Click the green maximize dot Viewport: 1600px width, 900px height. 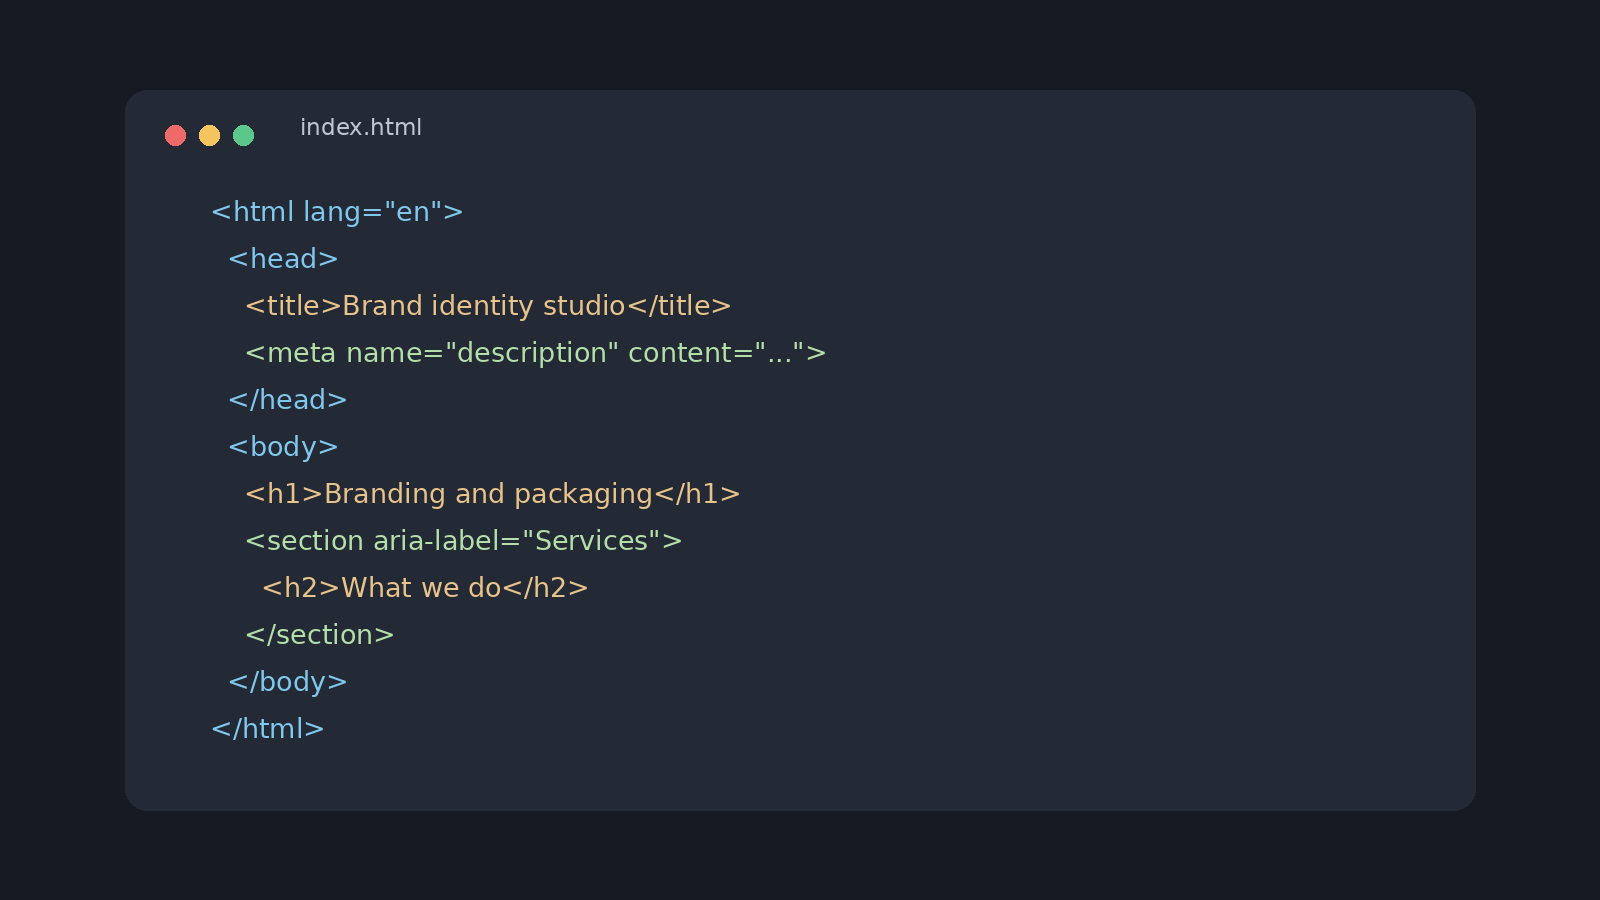(x=243, y=135)
